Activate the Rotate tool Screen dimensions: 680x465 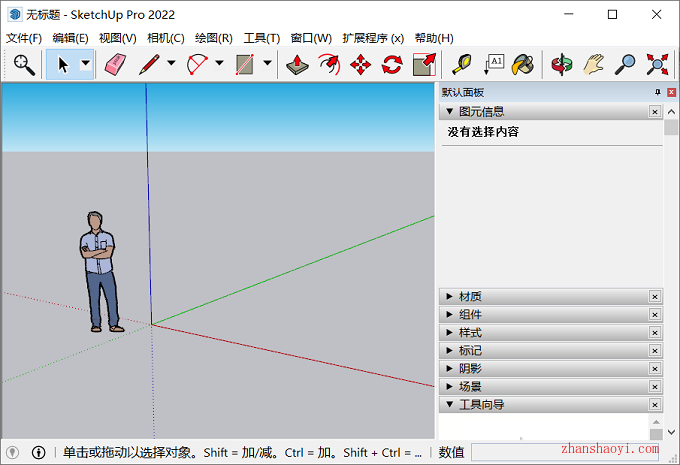[392, 65]
